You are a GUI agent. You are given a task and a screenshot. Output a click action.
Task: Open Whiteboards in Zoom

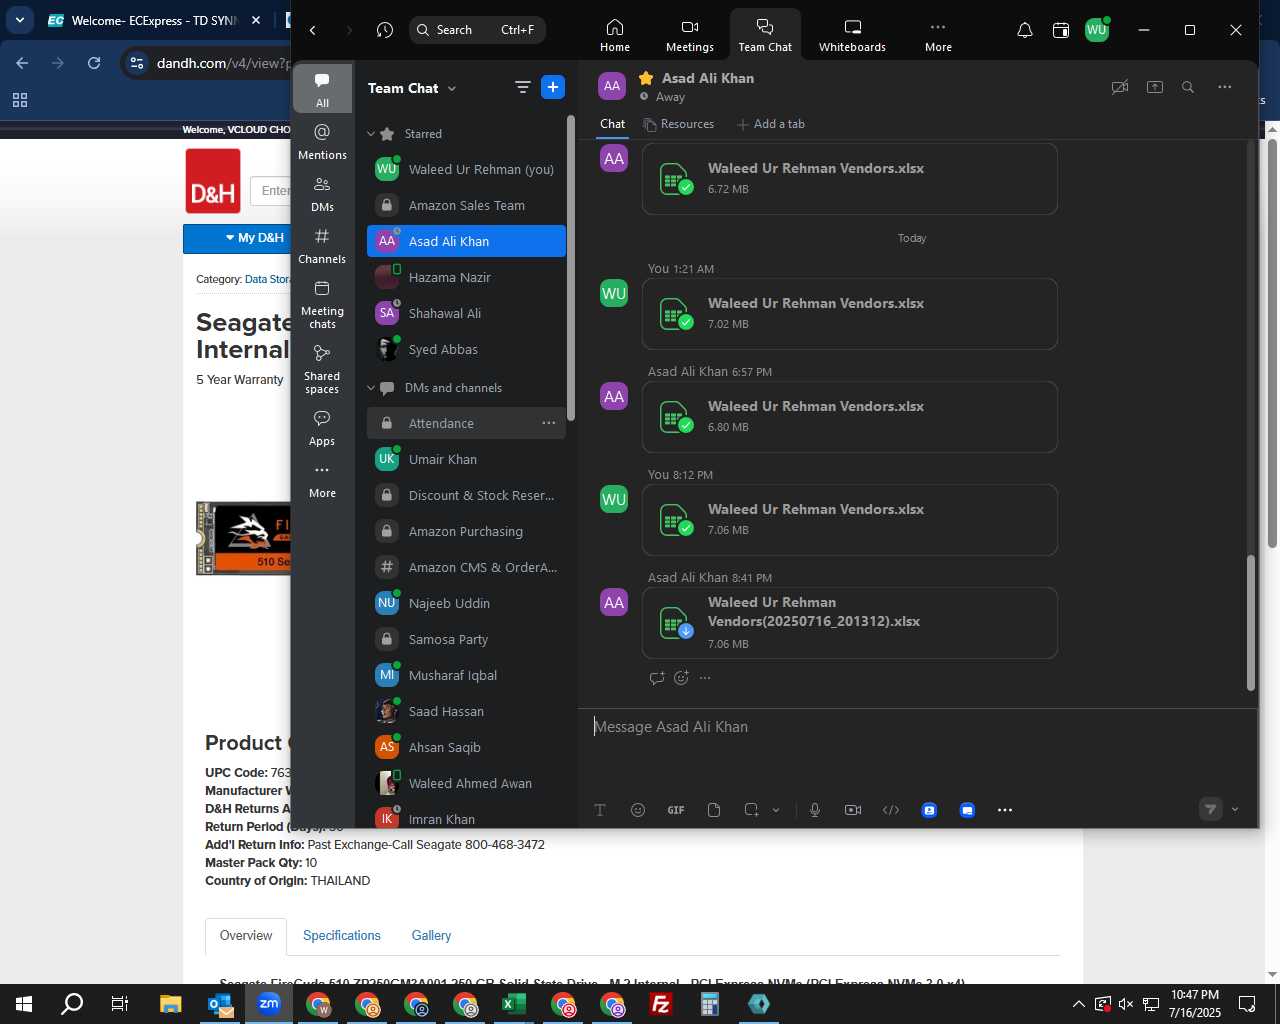(x=852, y=35)
